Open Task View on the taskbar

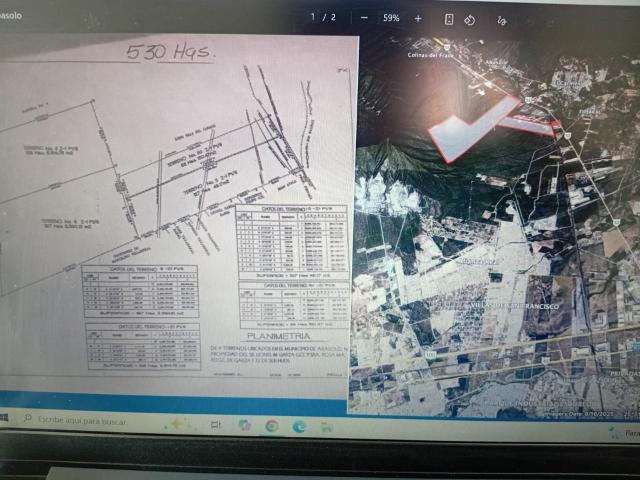[x=216, y=425]
